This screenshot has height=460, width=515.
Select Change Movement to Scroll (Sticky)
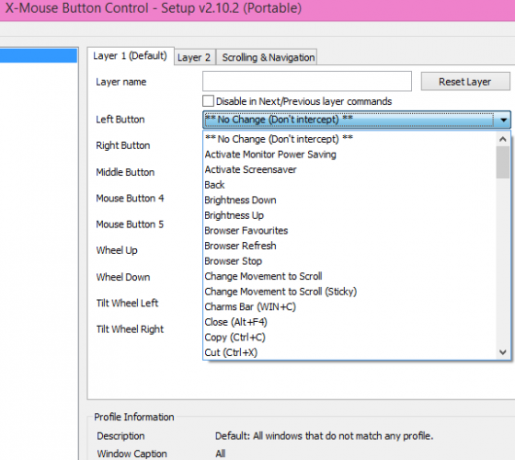(350, 292)
